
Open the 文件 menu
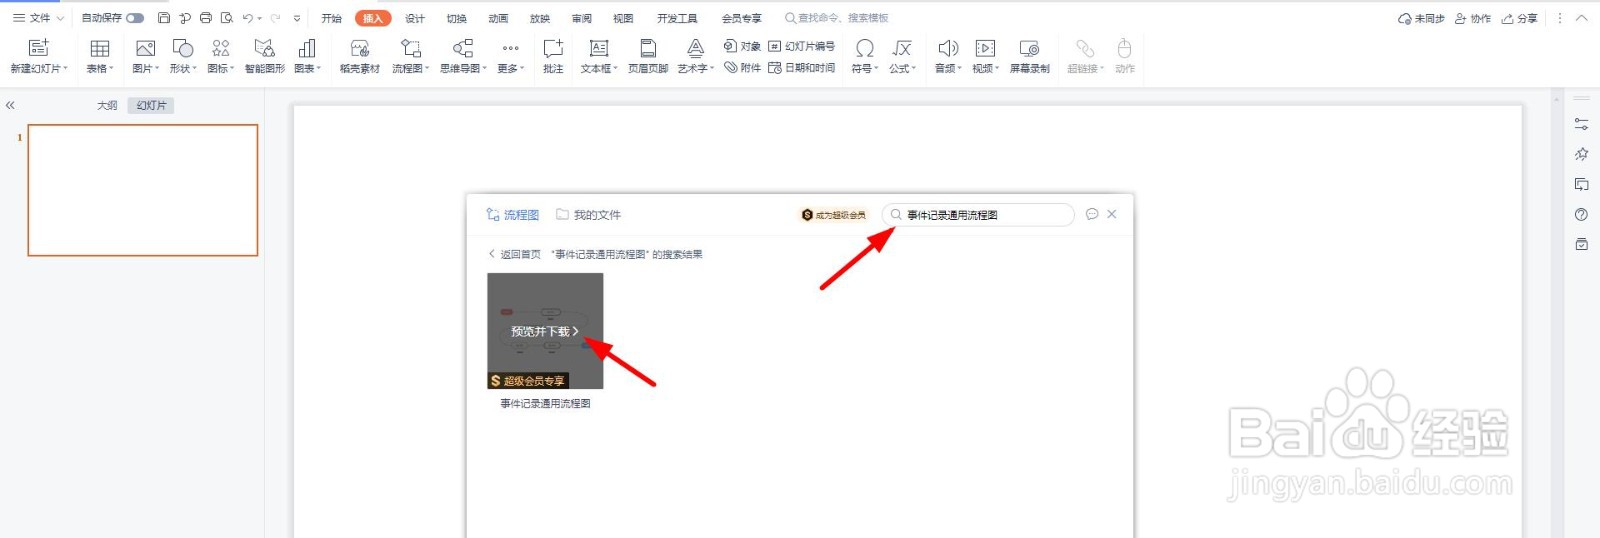click(x=38, y=18)
